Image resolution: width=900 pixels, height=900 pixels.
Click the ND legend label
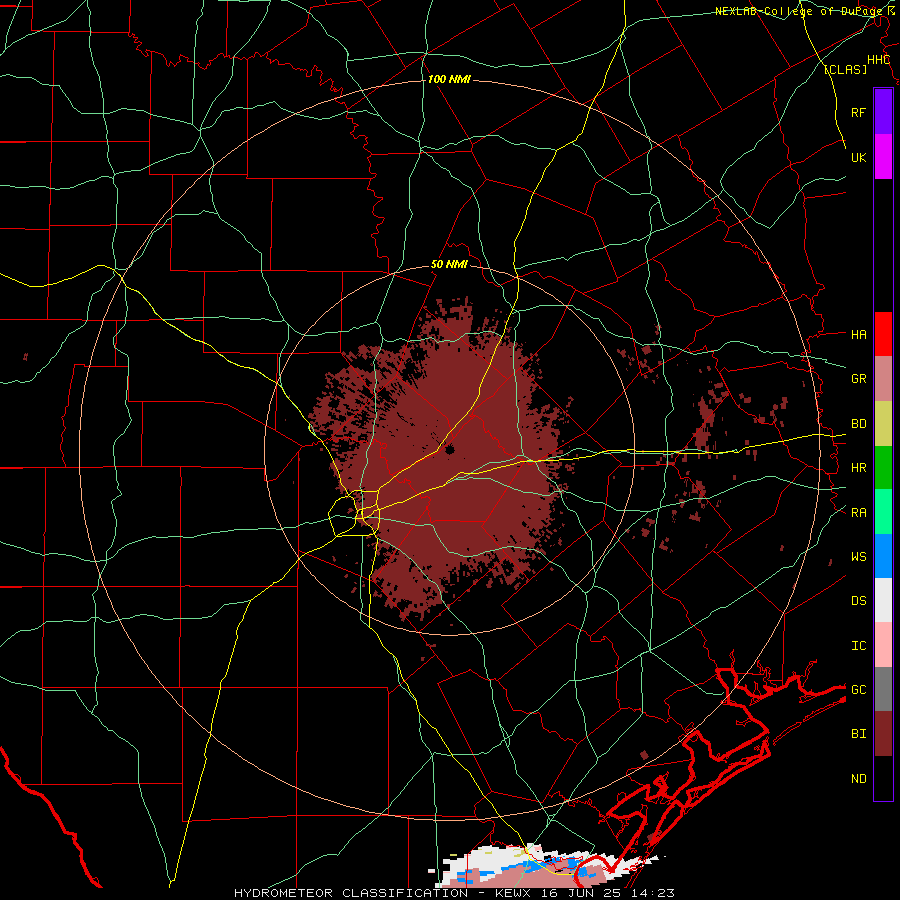(858, 779)
